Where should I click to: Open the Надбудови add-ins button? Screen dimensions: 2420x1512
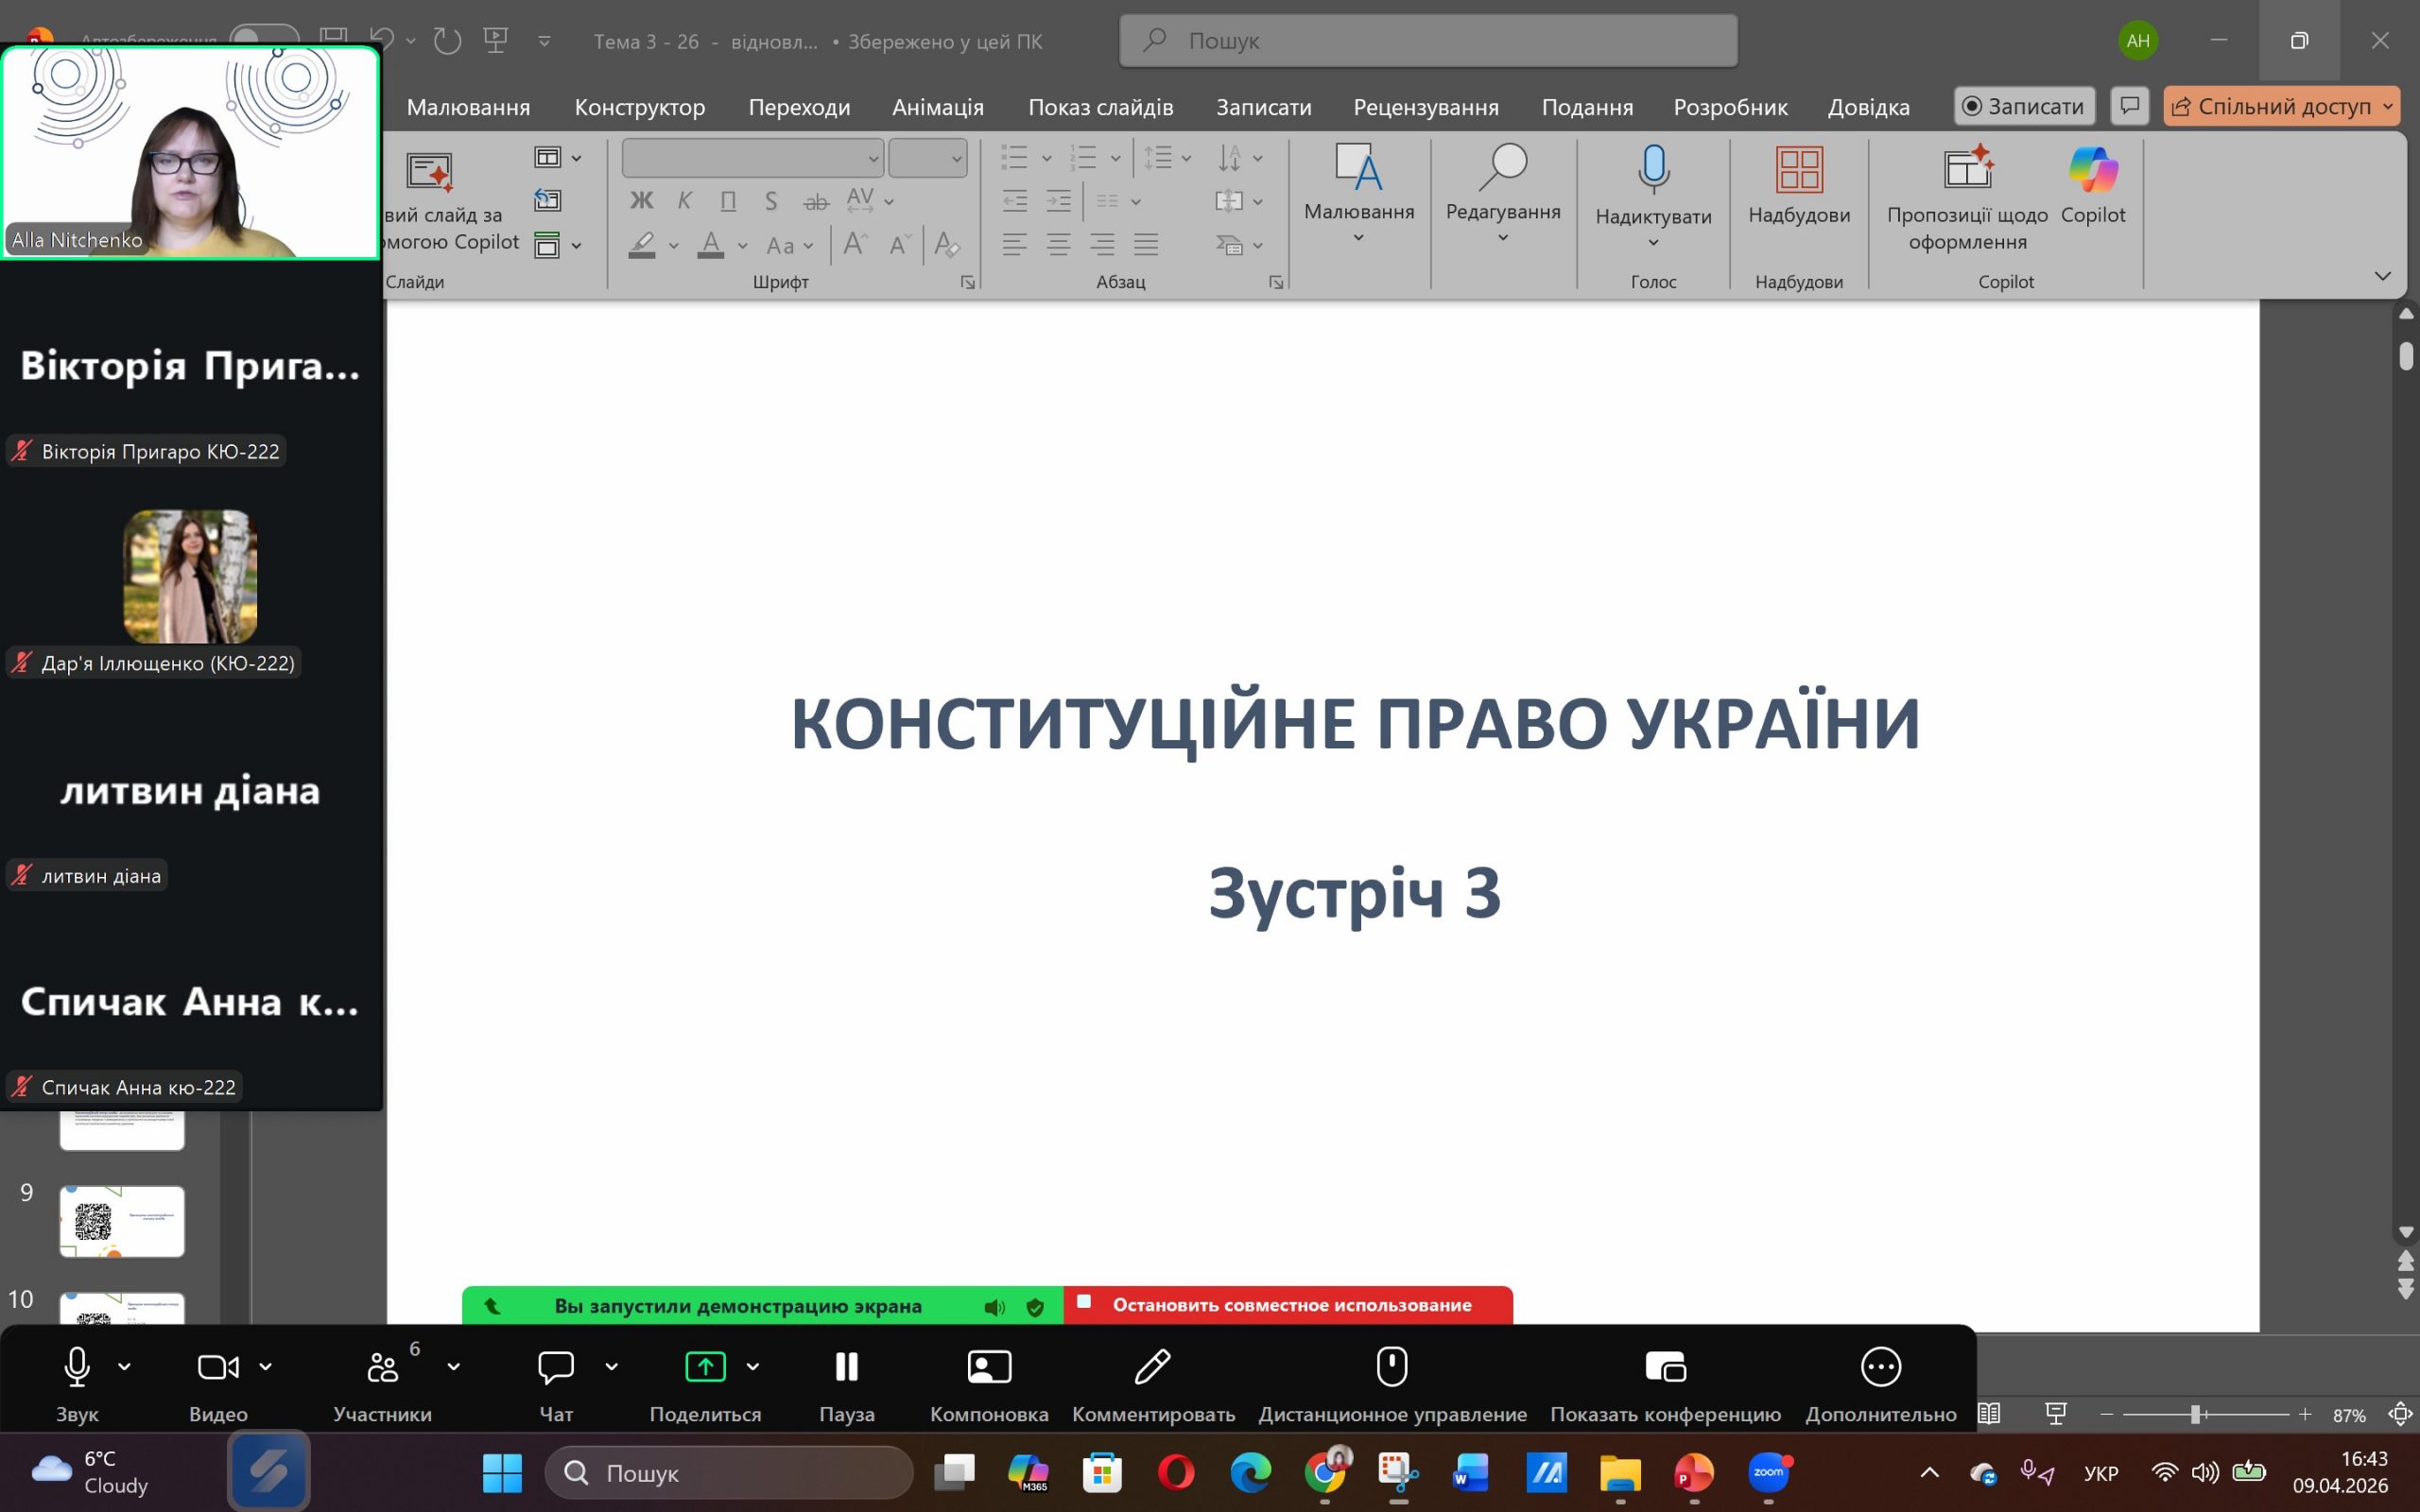[x=1799, y=187]
